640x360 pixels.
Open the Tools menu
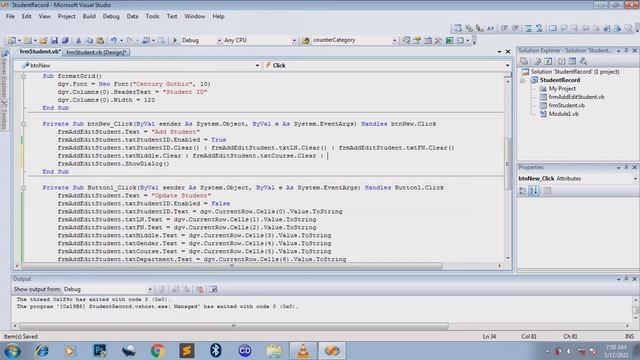click(152, 16)
